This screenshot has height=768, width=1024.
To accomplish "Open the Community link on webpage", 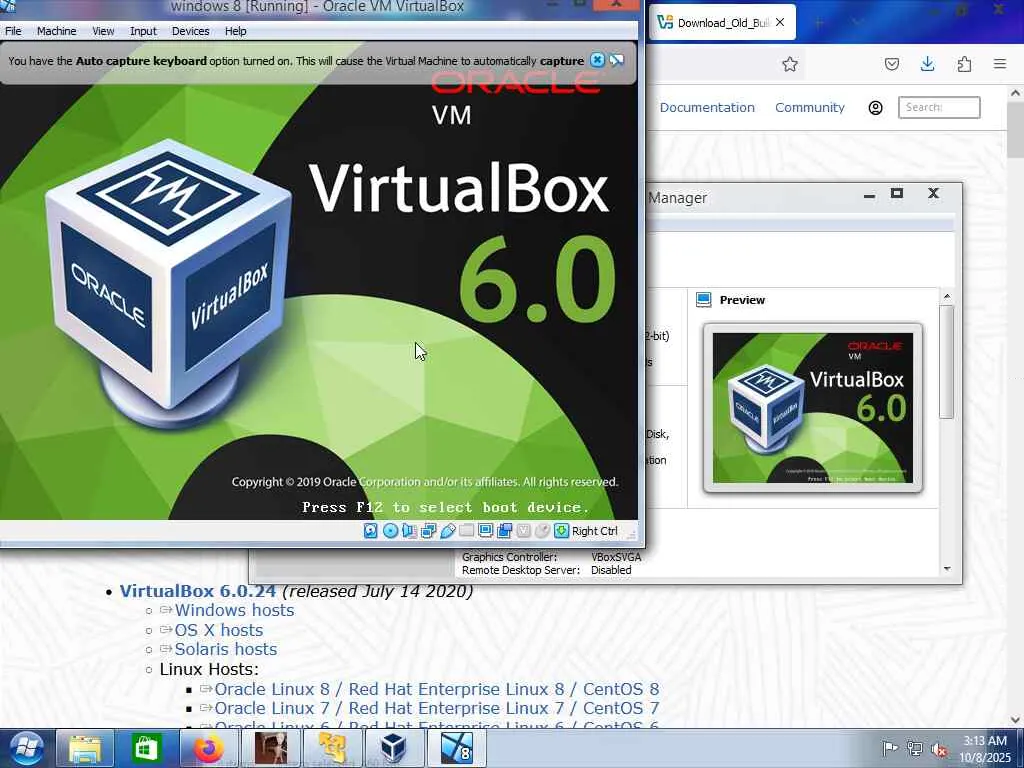I will [x=809, y=107].
